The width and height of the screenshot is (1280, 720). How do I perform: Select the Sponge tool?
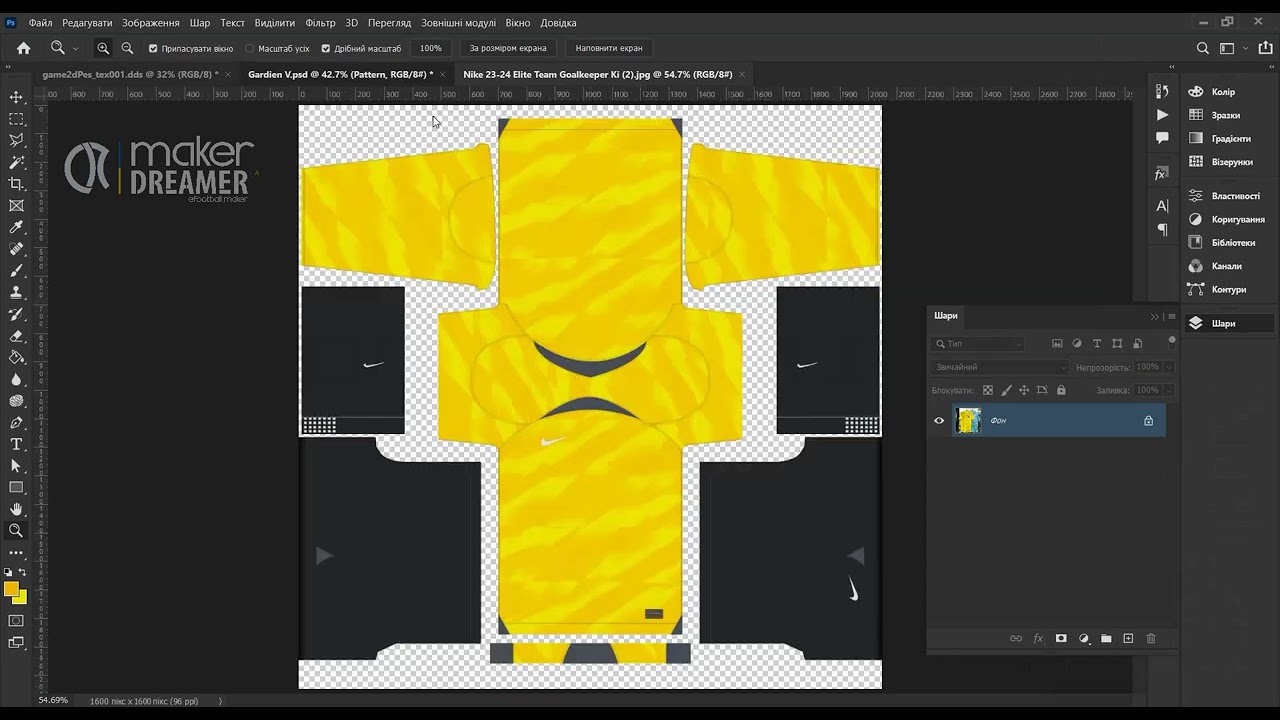[16, 401]
